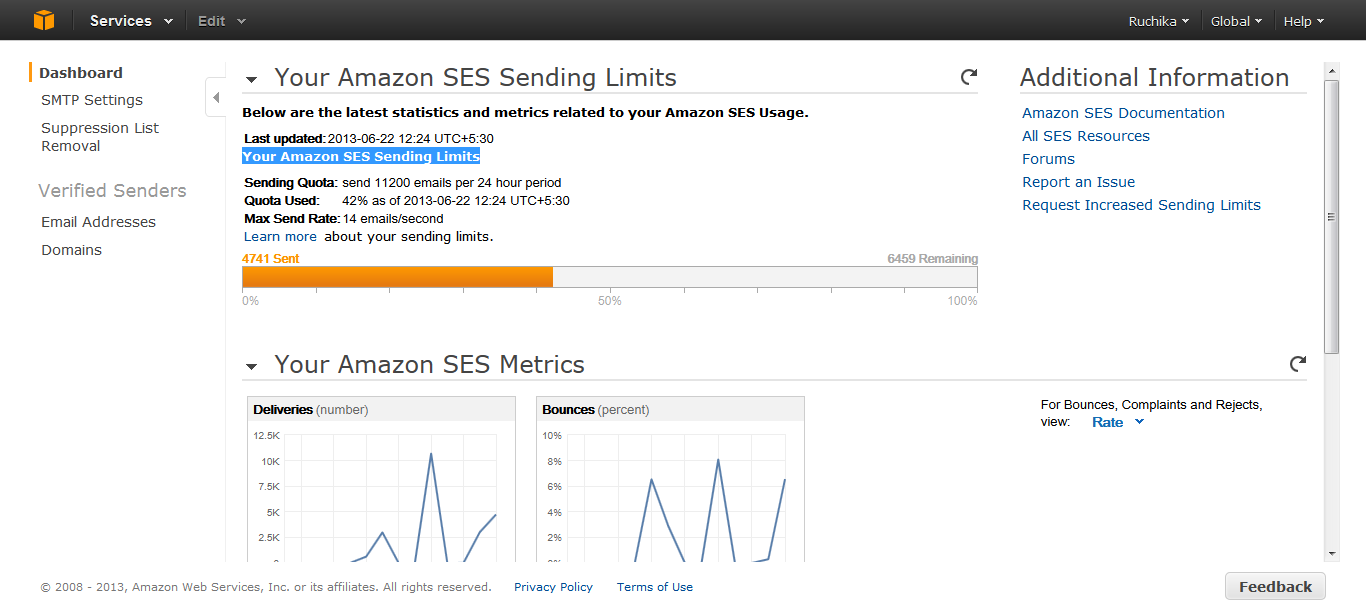The width and height of the screenshot is (1366, 616).
Task: Refresh the SES Sending Limits section
Action: point(968,77)
